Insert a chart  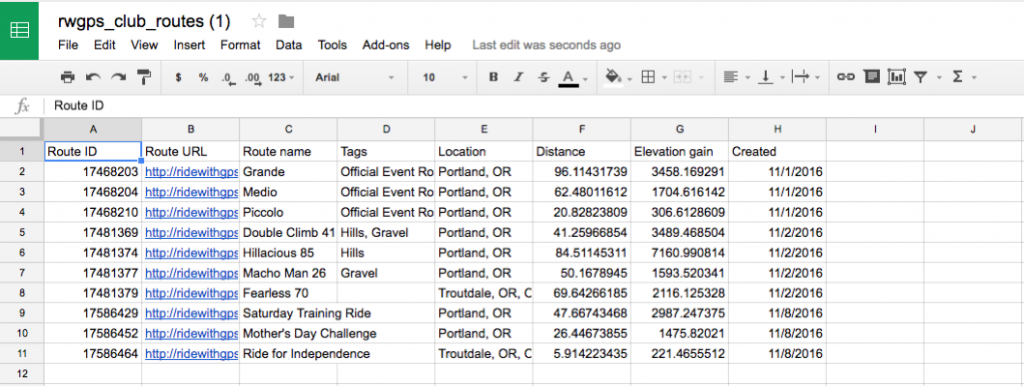point(897,77)
